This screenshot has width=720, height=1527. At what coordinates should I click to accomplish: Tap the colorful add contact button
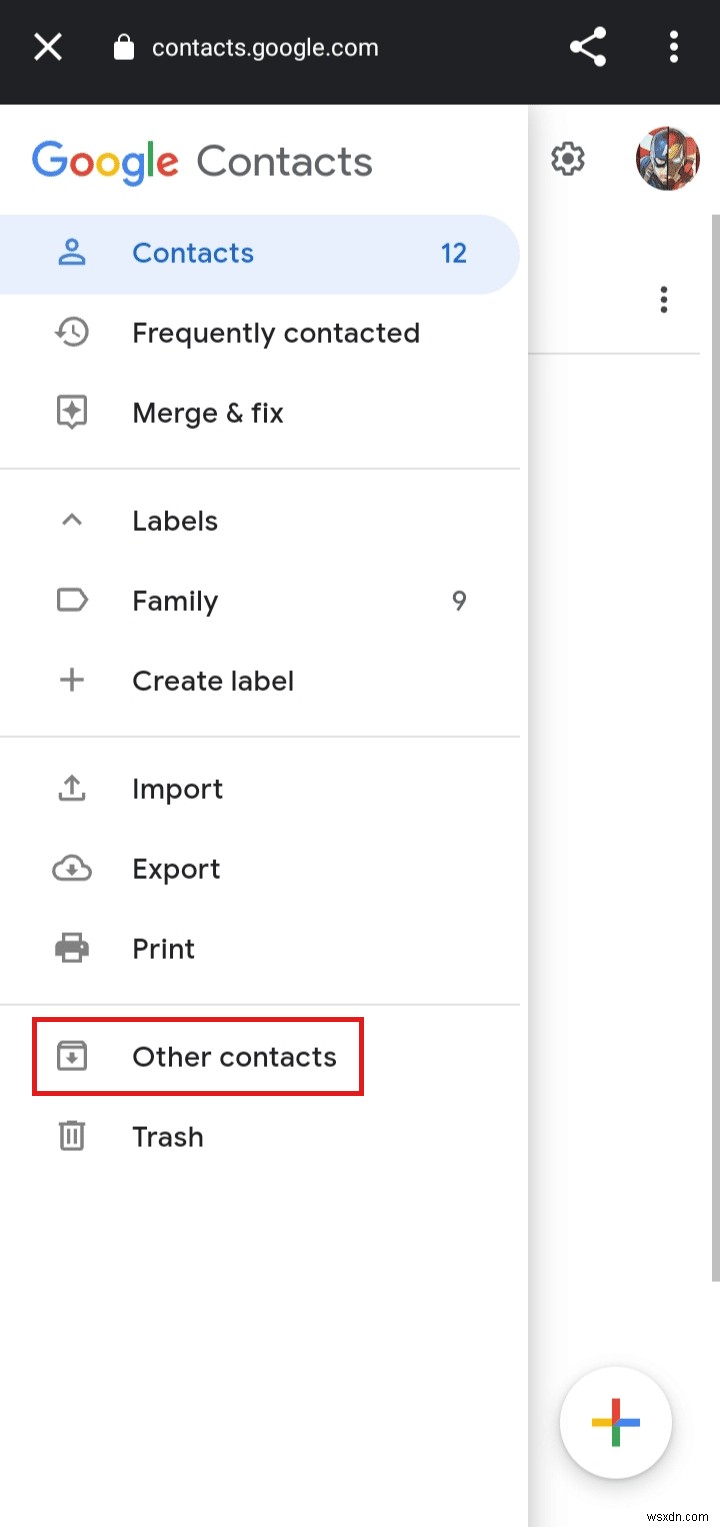point(615,1423)
